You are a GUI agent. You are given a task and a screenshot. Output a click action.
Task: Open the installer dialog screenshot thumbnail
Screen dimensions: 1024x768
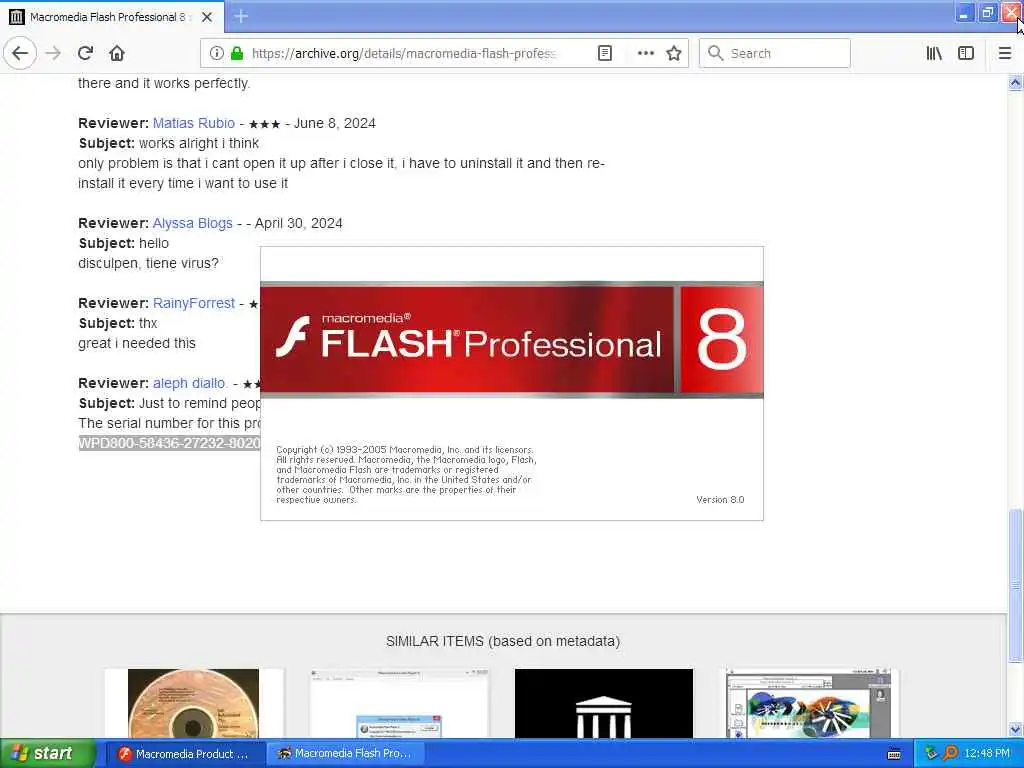point(399,703)
